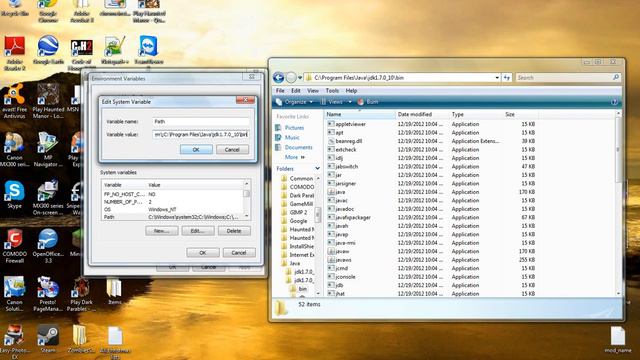Open the Views dropdown menu
The image size is (640, 360).
point(336,102)
